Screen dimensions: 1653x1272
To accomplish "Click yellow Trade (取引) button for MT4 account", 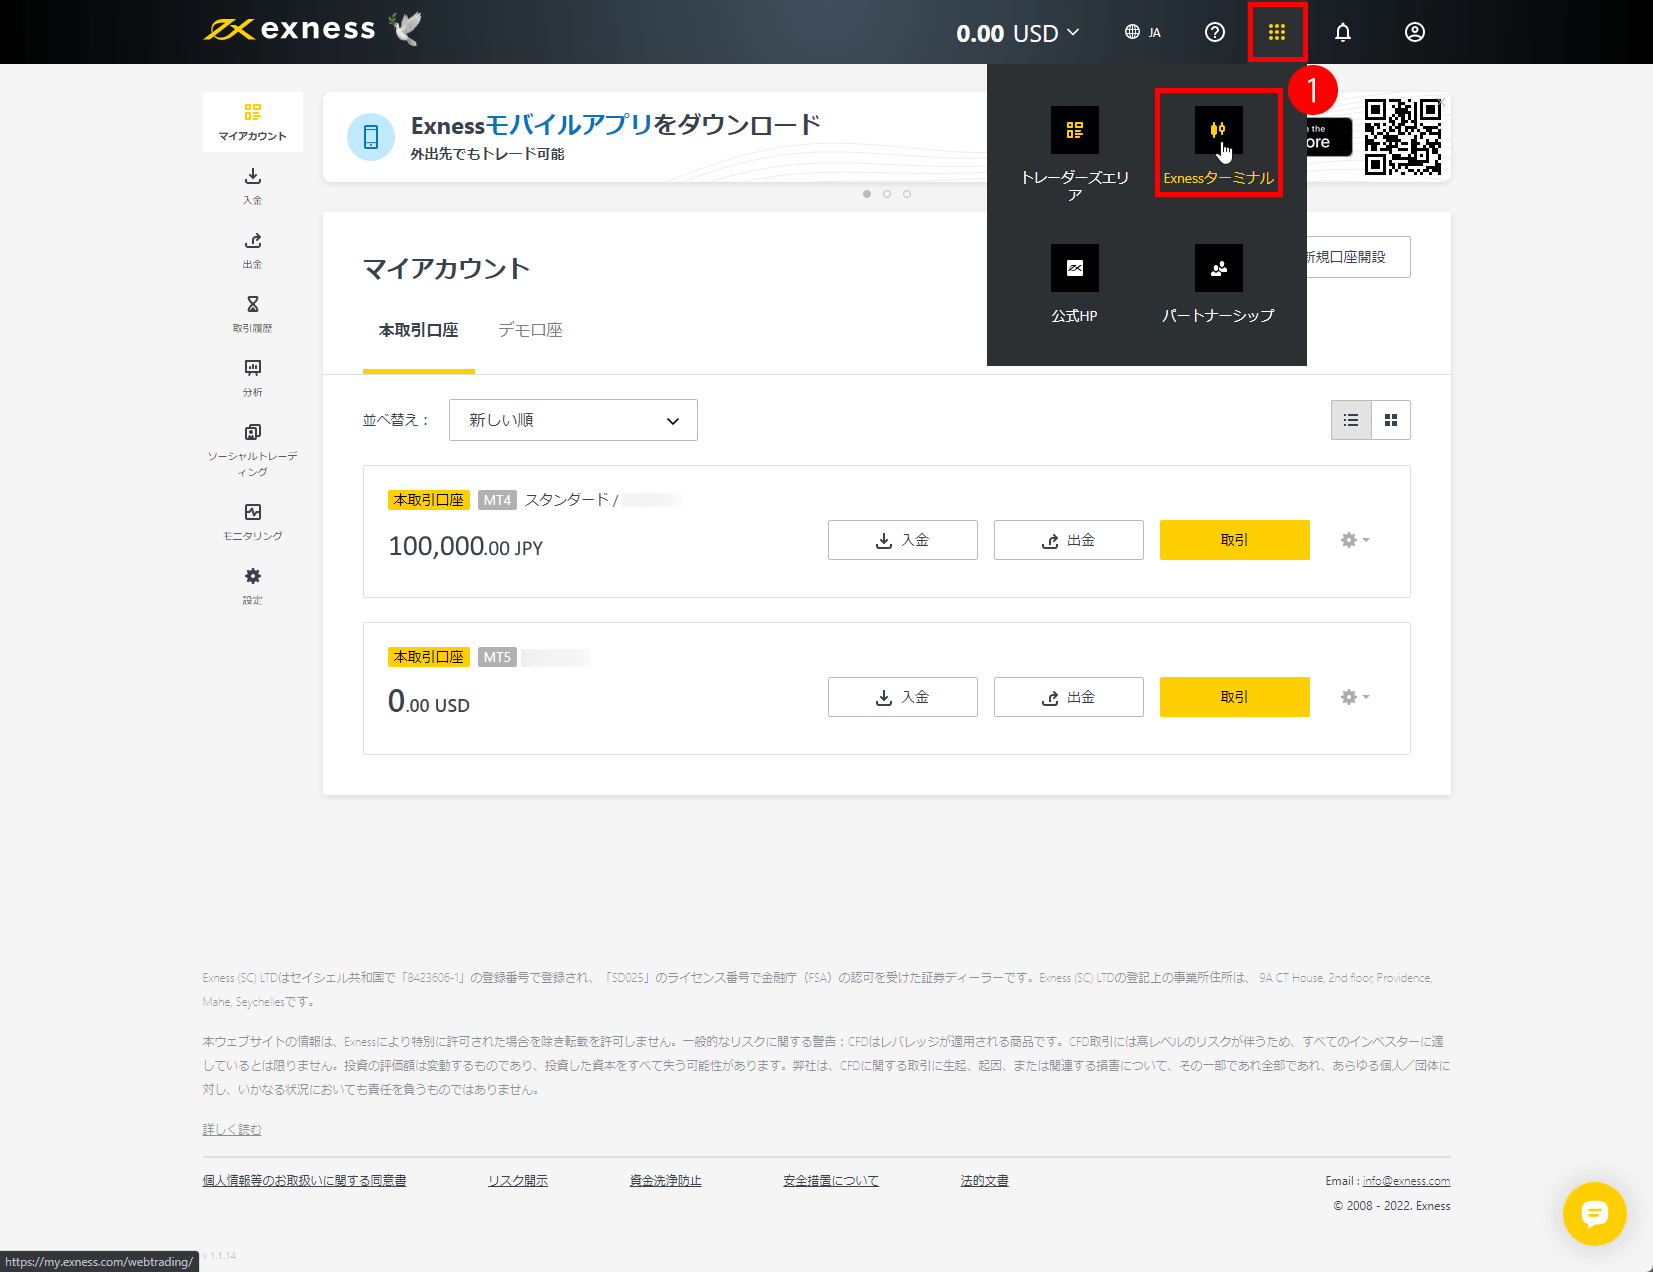I will (1234, 540).
